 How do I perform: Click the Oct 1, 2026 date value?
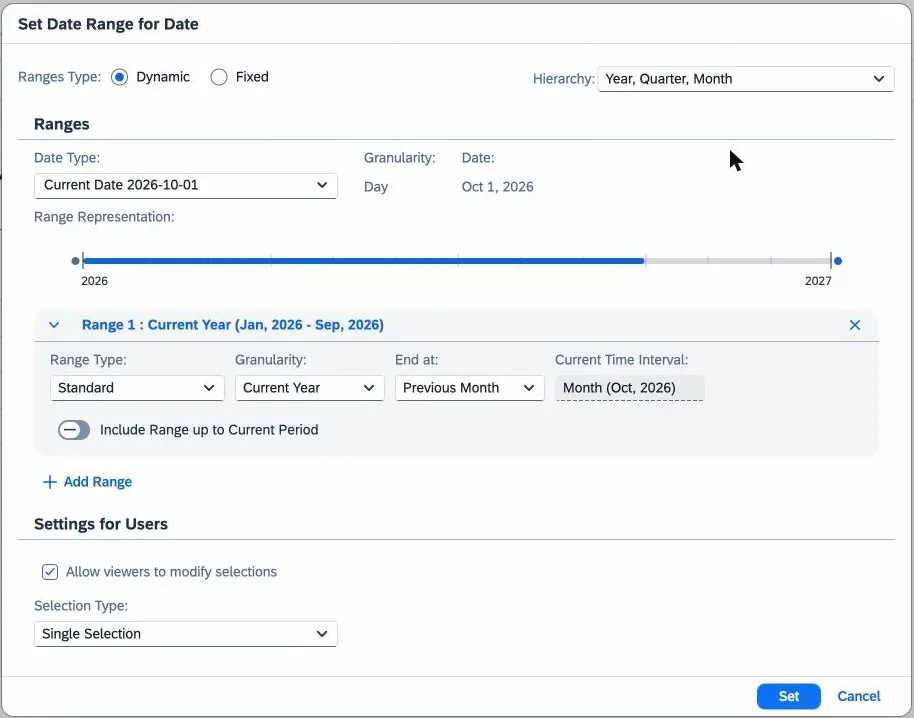coord(497,187)
